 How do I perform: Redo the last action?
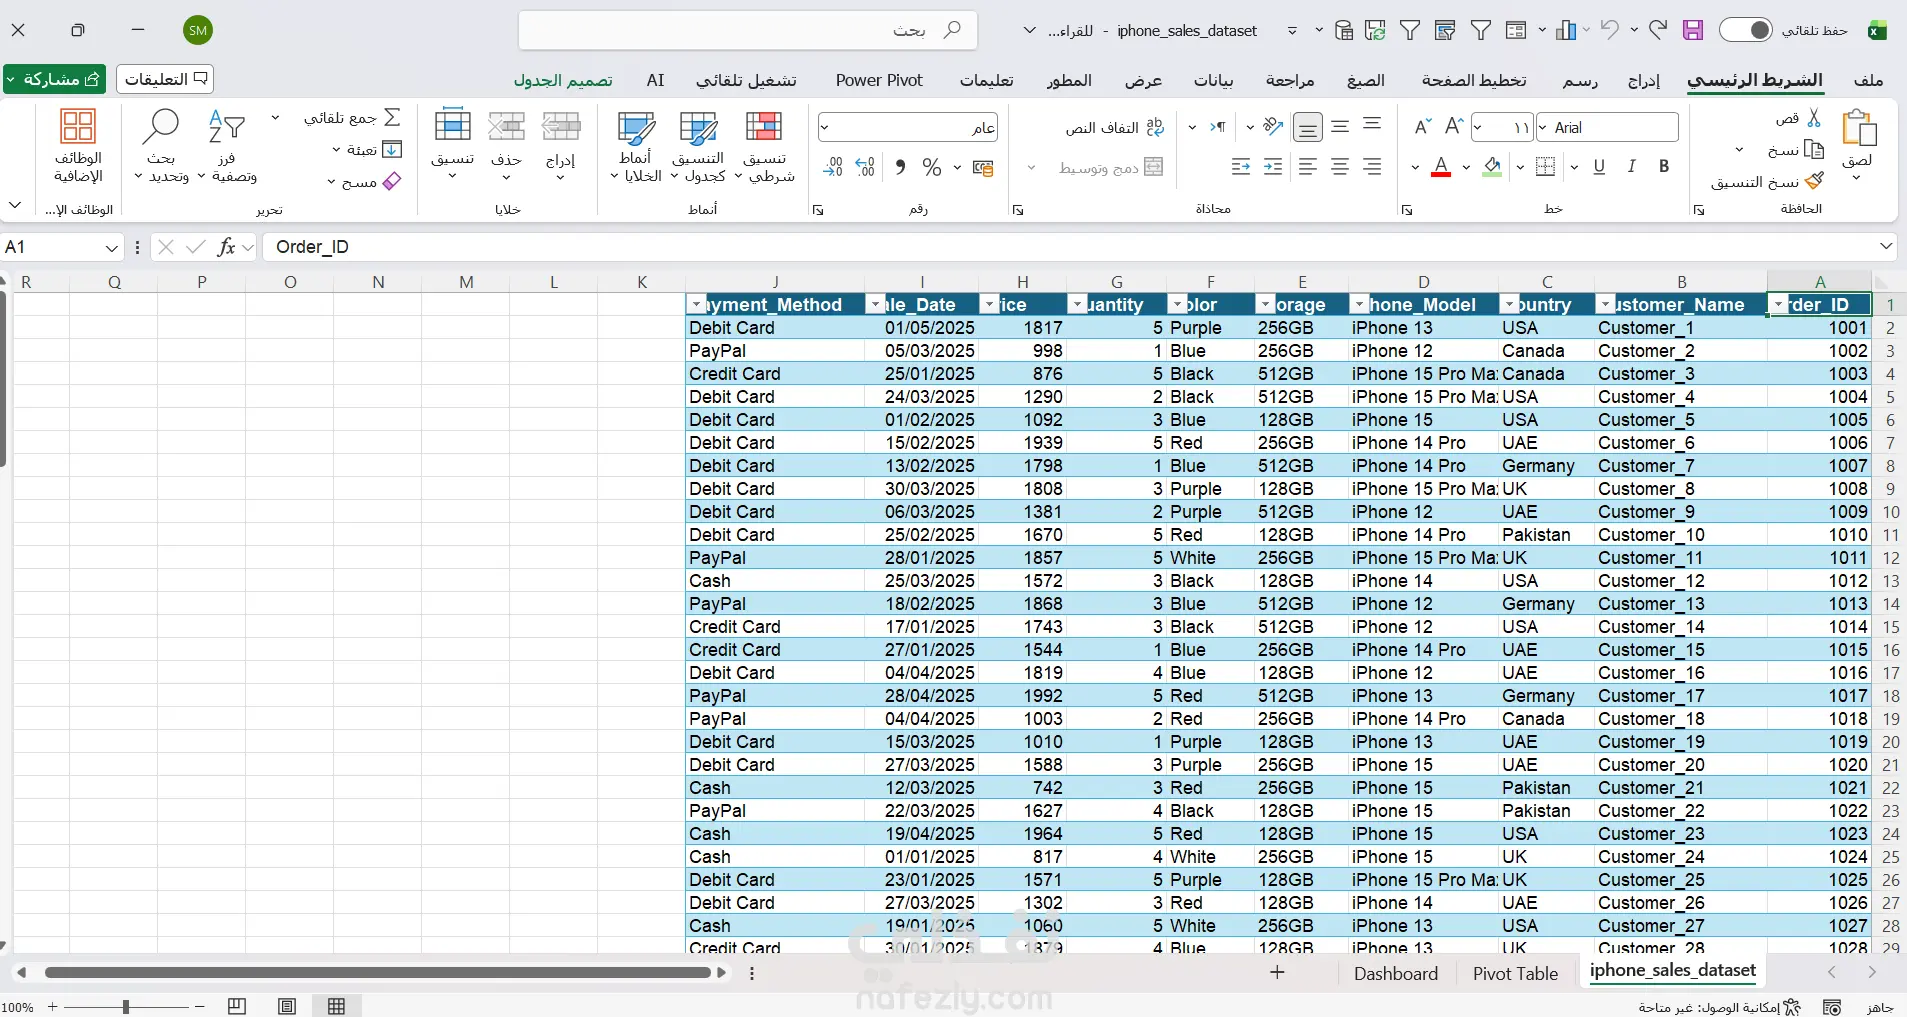(x=1658, y=30)
